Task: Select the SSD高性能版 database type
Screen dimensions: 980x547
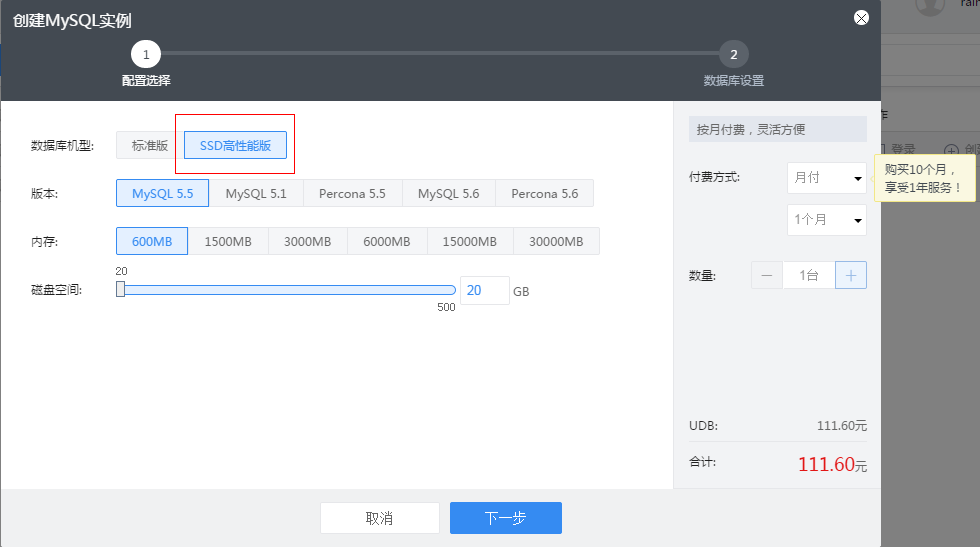Action: click(x=235, y=146)
